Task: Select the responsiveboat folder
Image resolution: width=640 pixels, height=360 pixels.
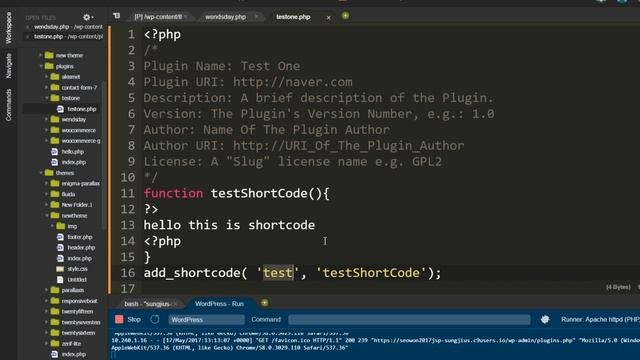Action: pos(80,301)
